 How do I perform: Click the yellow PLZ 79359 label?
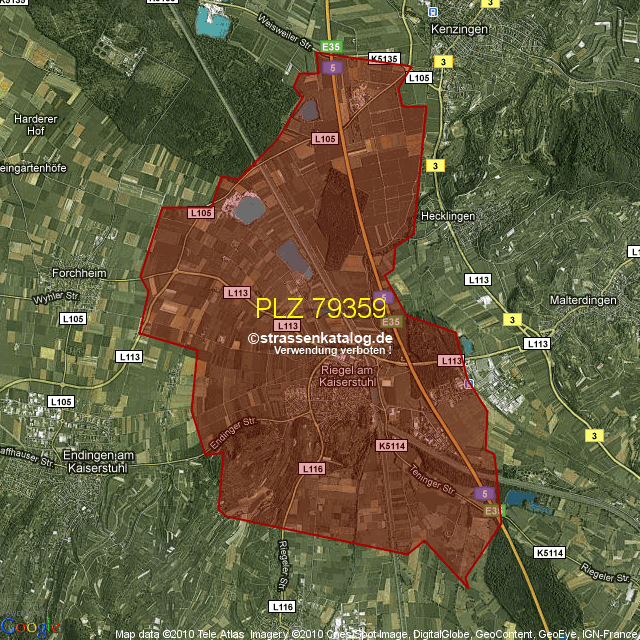320,308
